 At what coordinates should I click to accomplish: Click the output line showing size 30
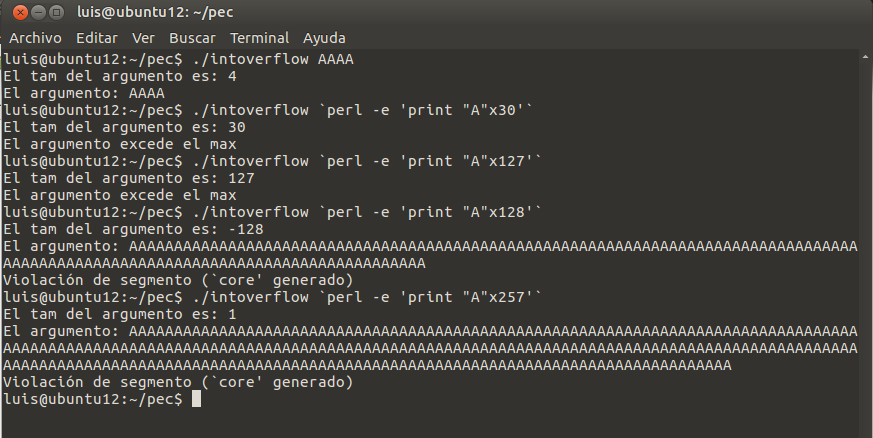point(125,127)
